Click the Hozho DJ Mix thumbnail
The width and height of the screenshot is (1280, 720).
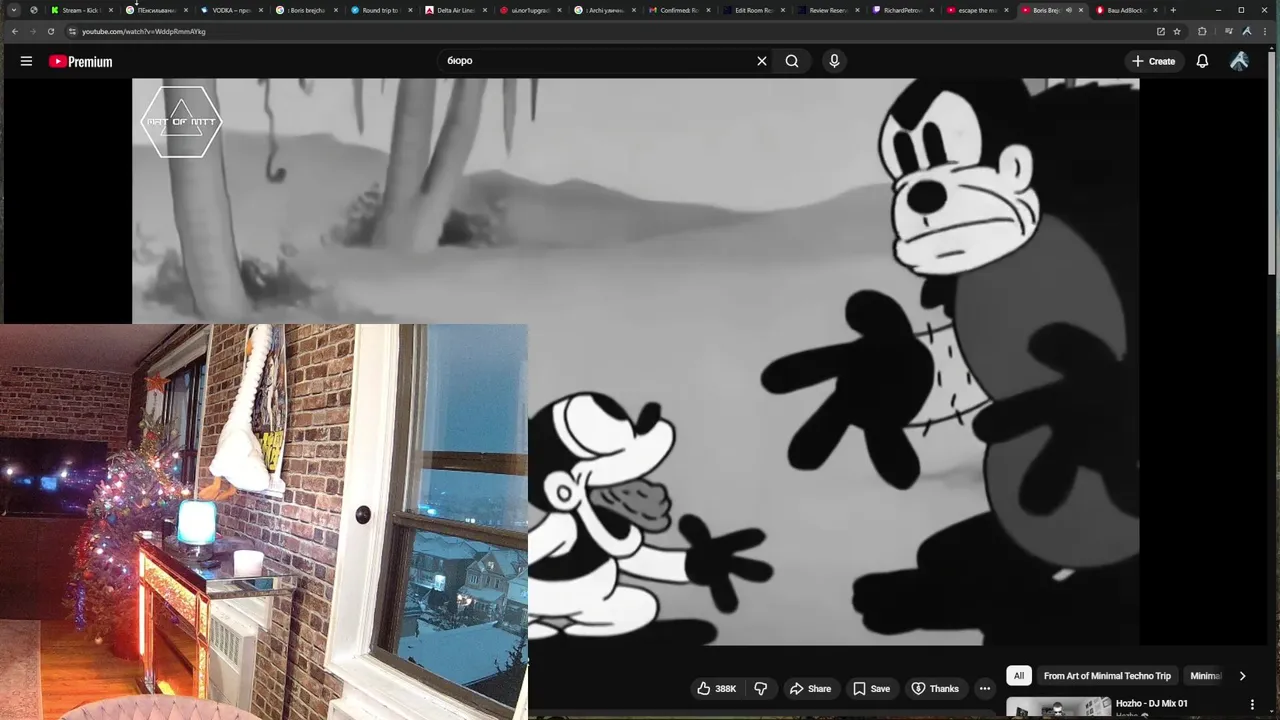point(1058,708)
